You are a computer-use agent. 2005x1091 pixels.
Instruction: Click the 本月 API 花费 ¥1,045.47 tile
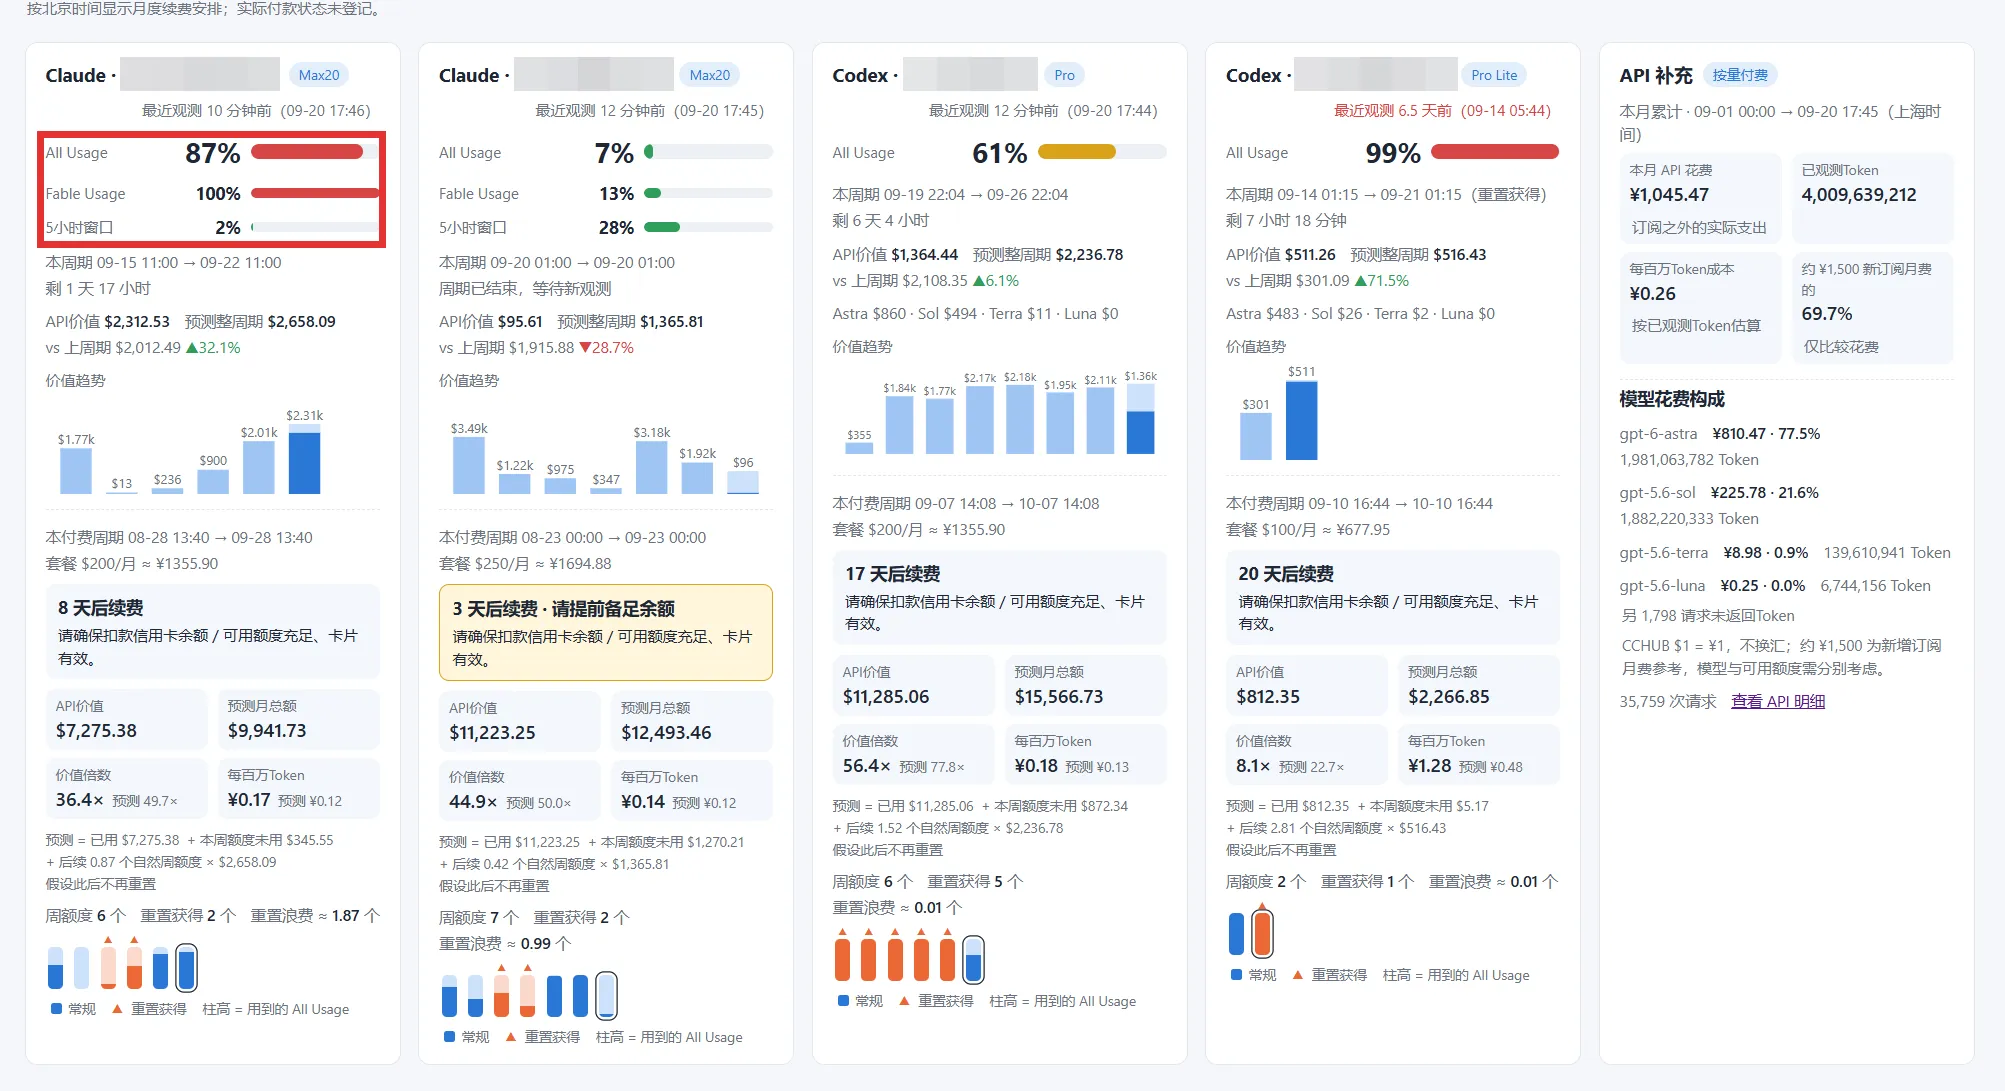(1700, 198)
